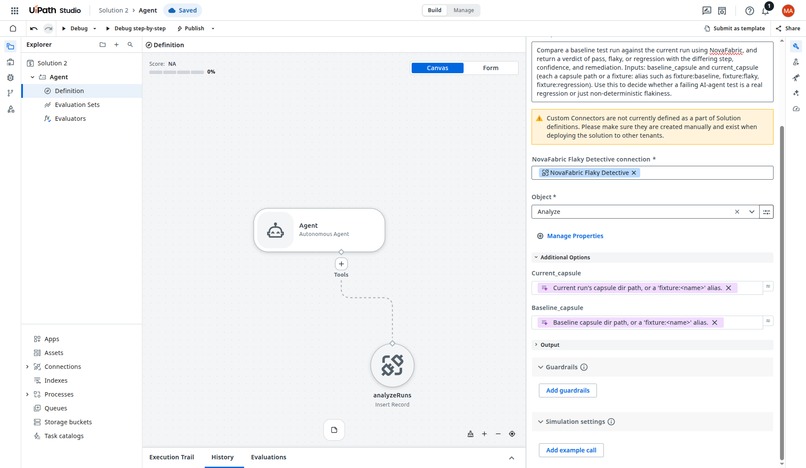Go to the Home icon

click(x=13, y=28)
